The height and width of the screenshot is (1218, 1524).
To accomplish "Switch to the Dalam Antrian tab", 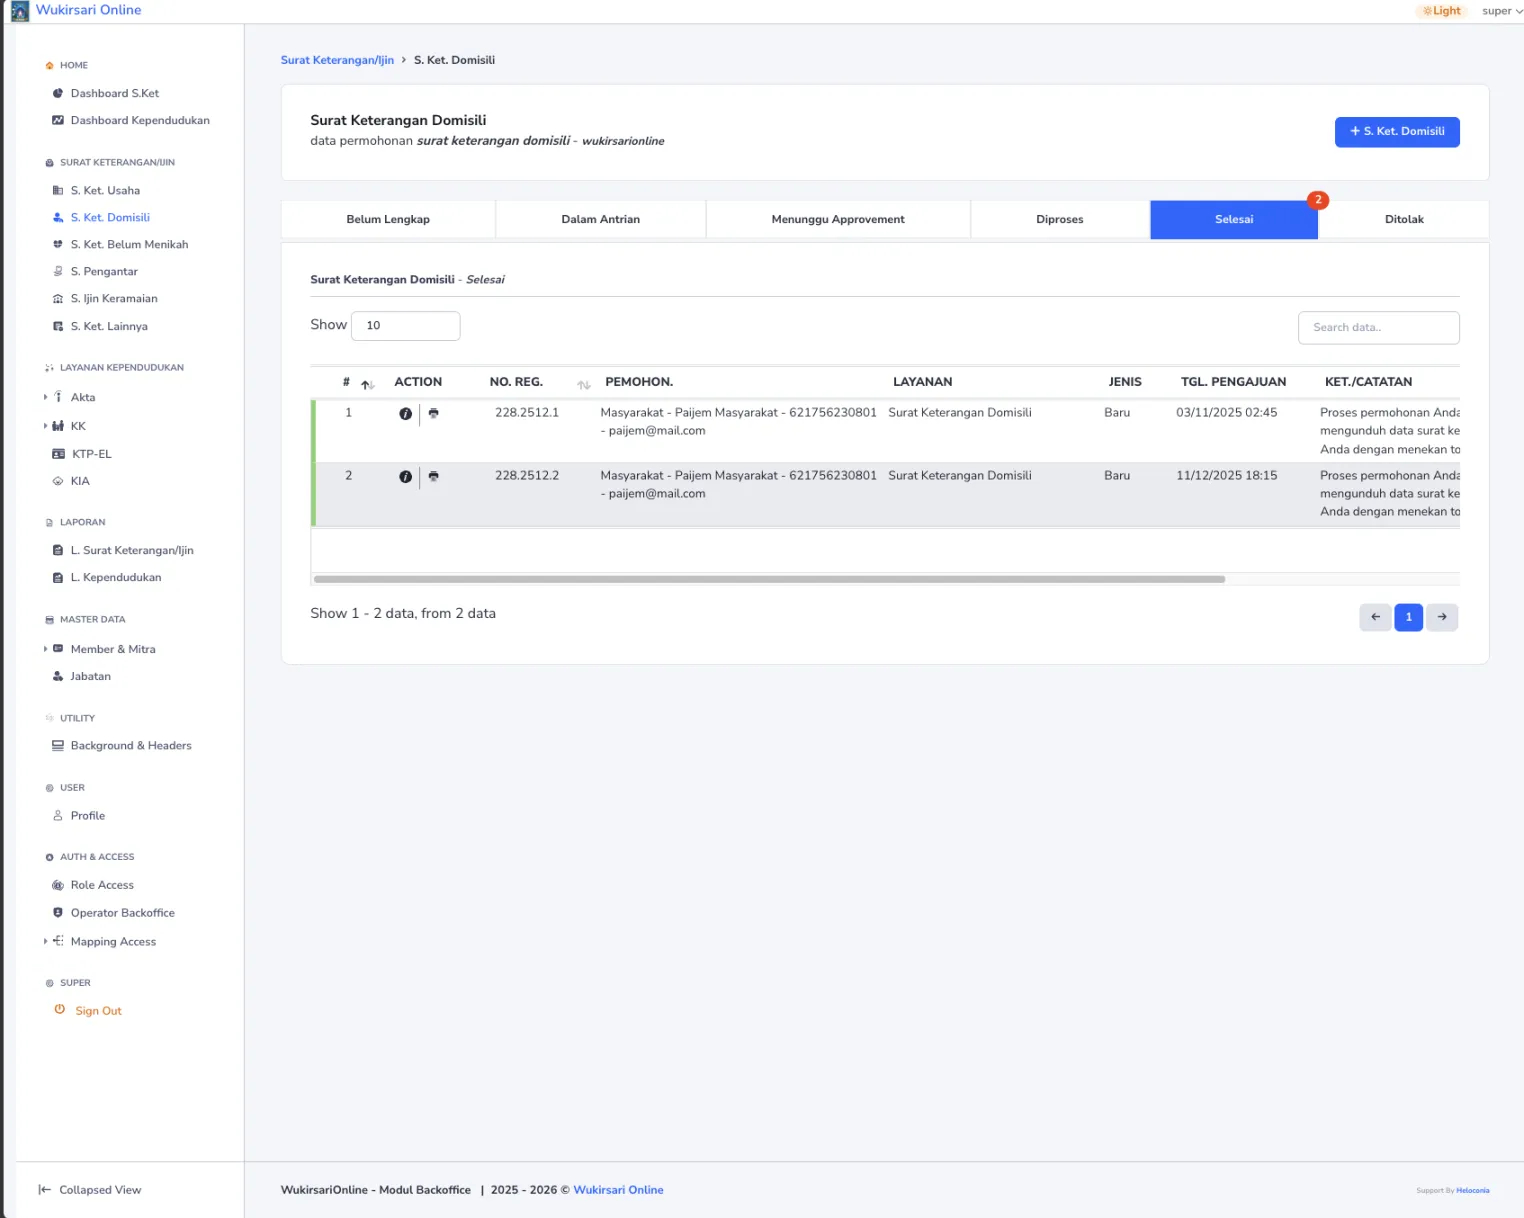I will pyautogui.click(x=600, y=219).
